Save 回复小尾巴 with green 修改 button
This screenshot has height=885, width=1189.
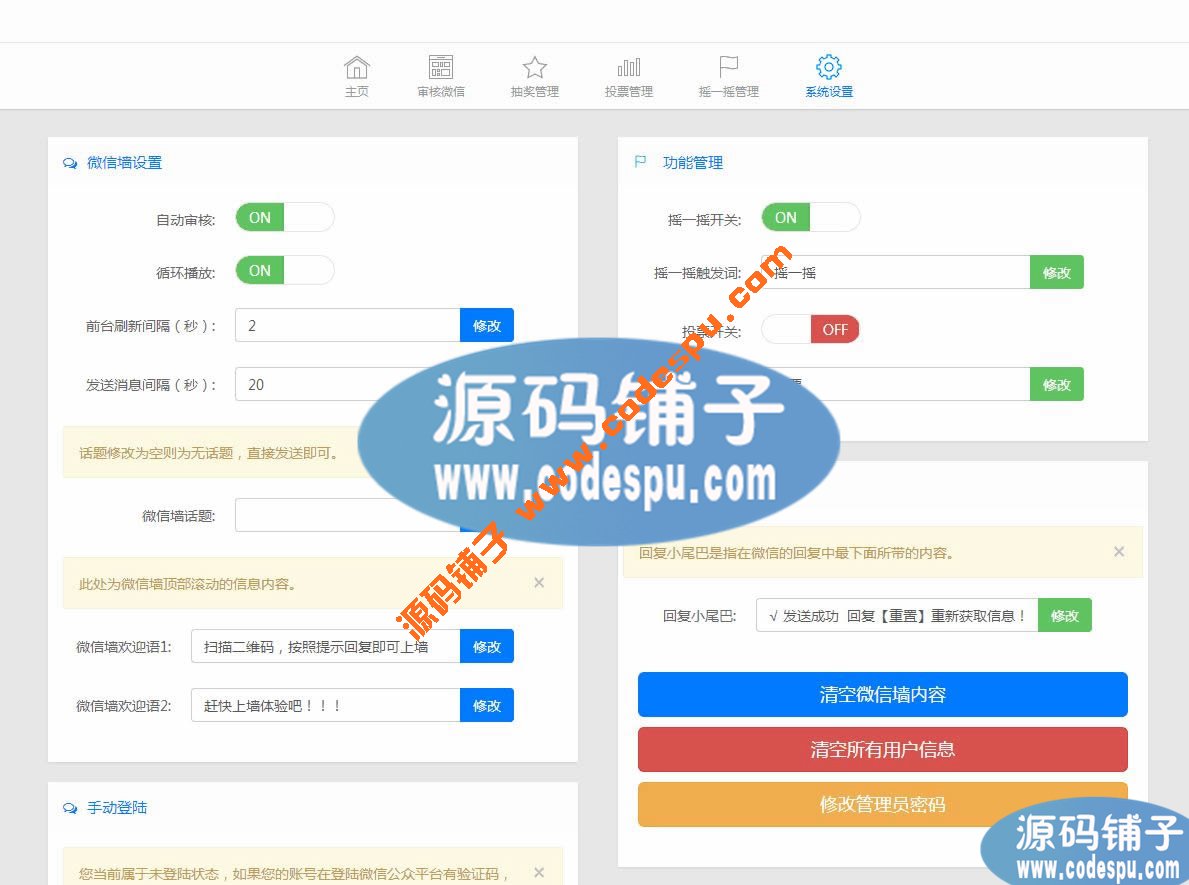[1065, 615]
